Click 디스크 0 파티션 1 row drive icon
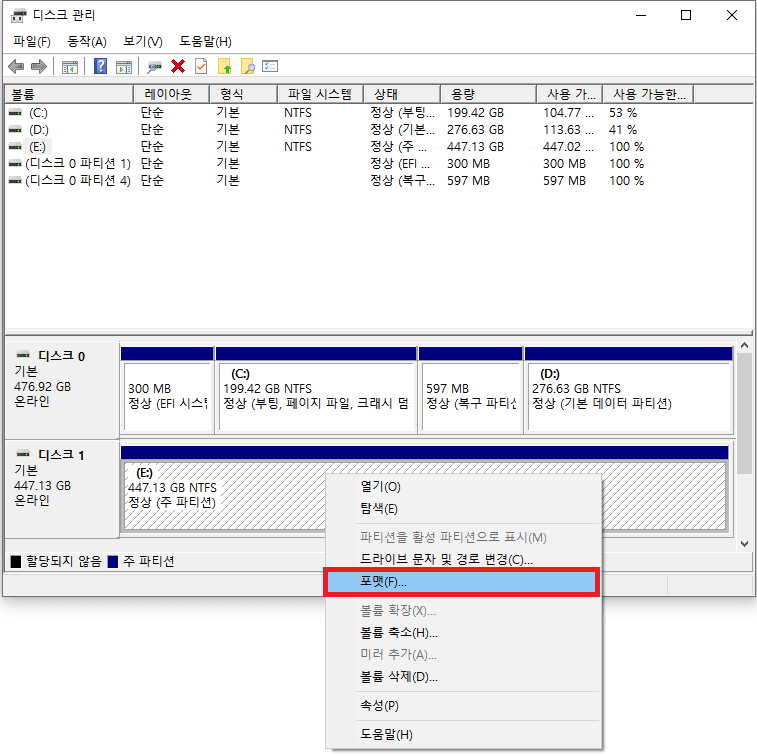 tap(15, 164)
